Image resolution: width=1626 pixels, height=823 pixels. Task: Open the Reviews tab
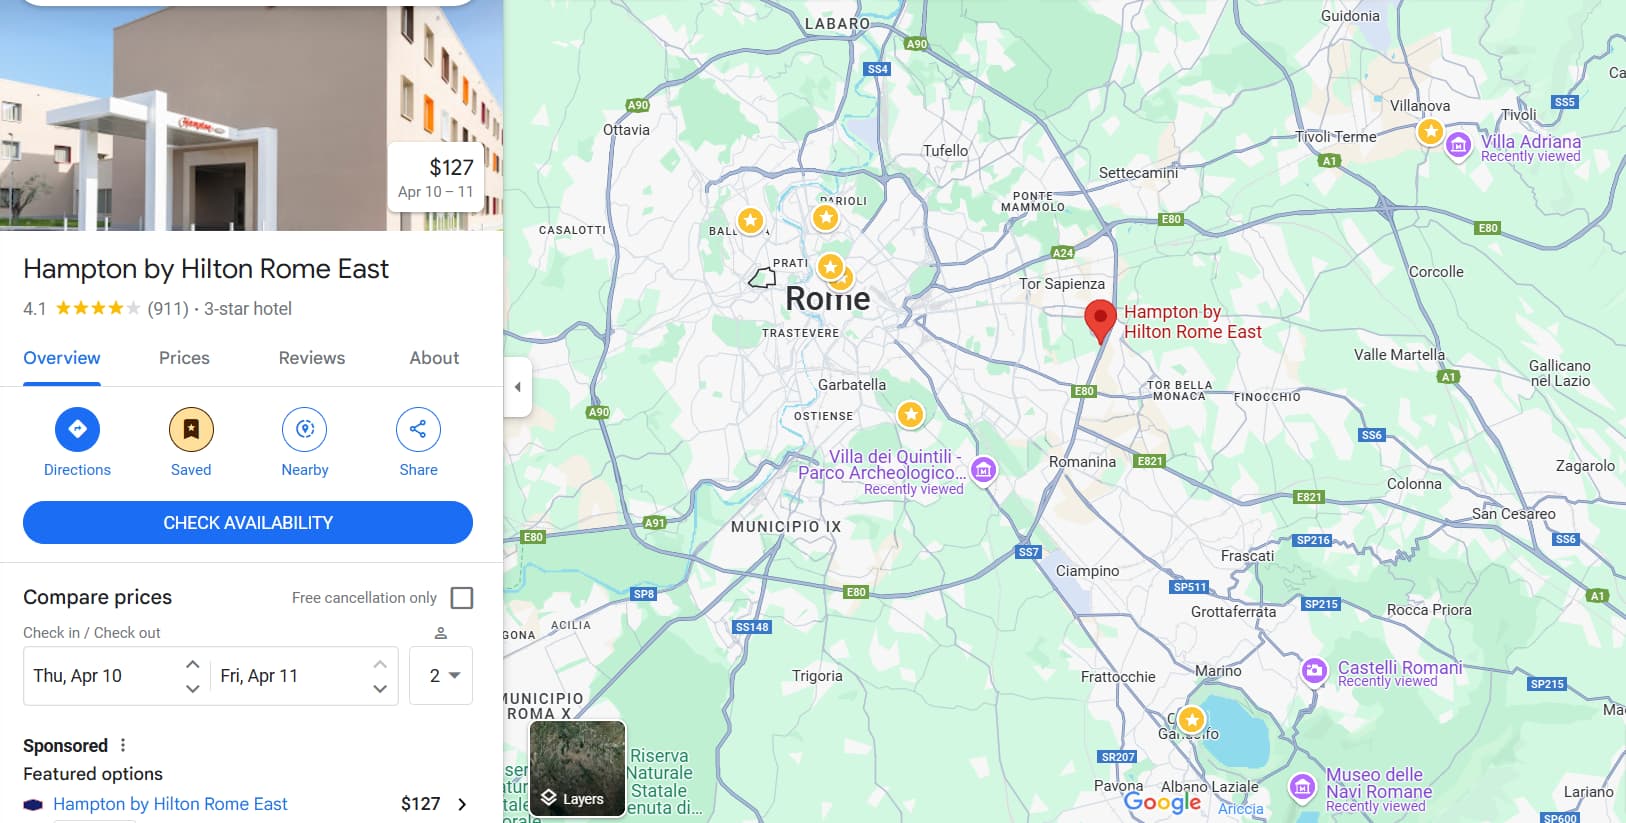pyautogui.click(x=311, y=358)
